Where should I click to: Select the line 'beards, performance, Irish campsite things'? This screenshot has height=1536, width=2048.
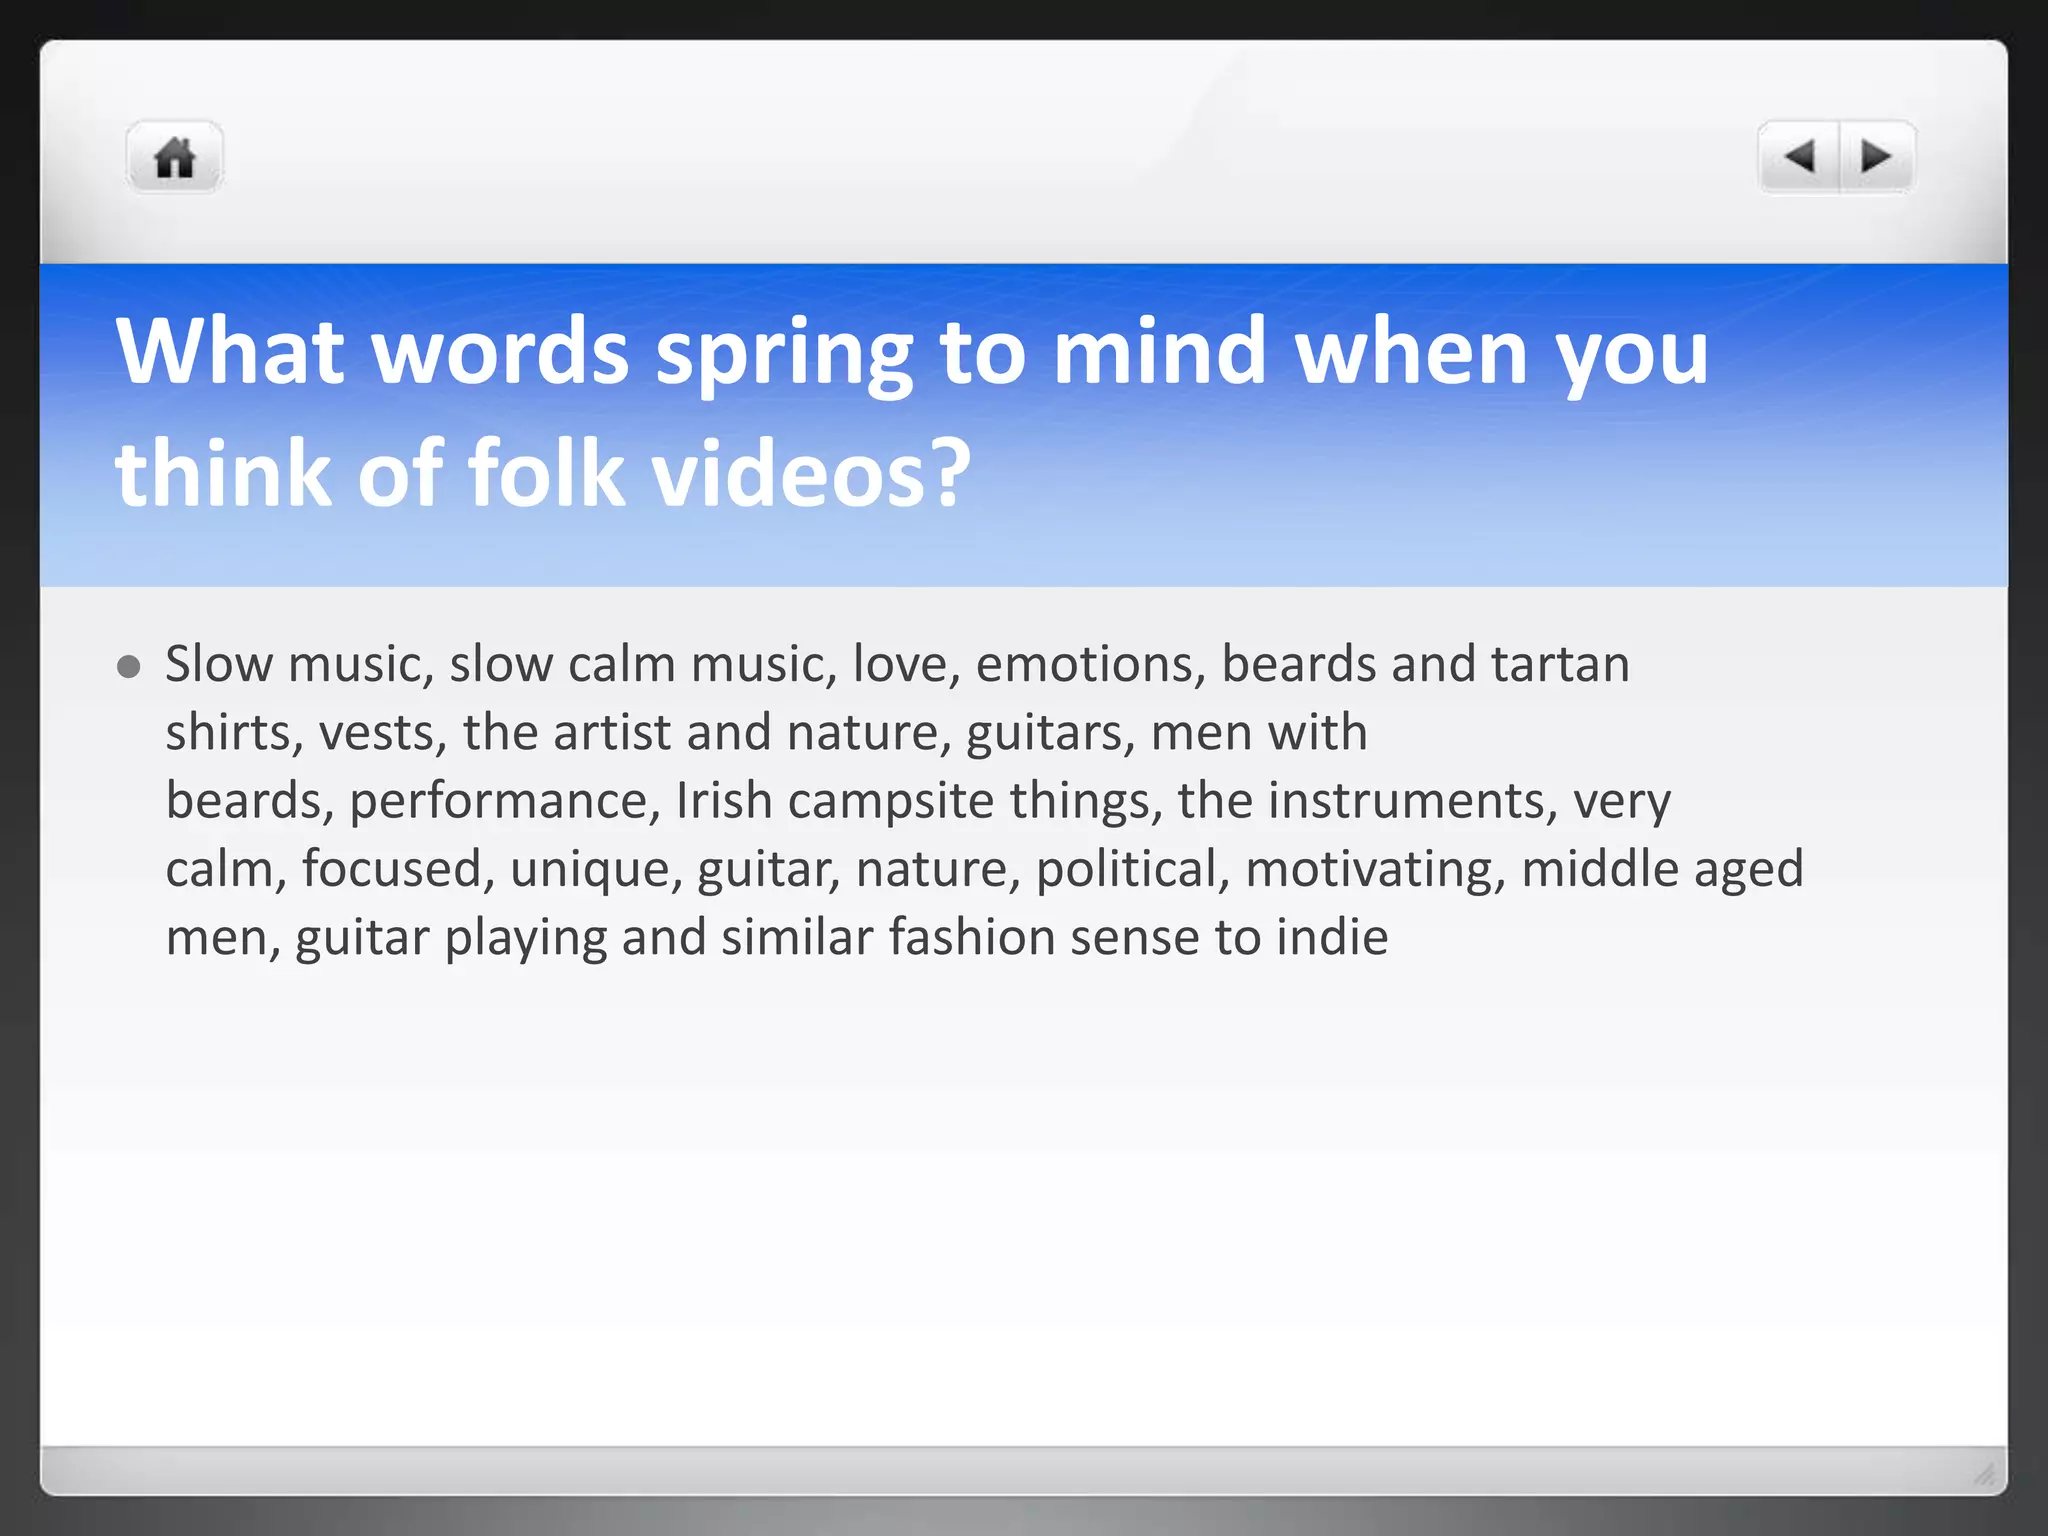point(918,801)
